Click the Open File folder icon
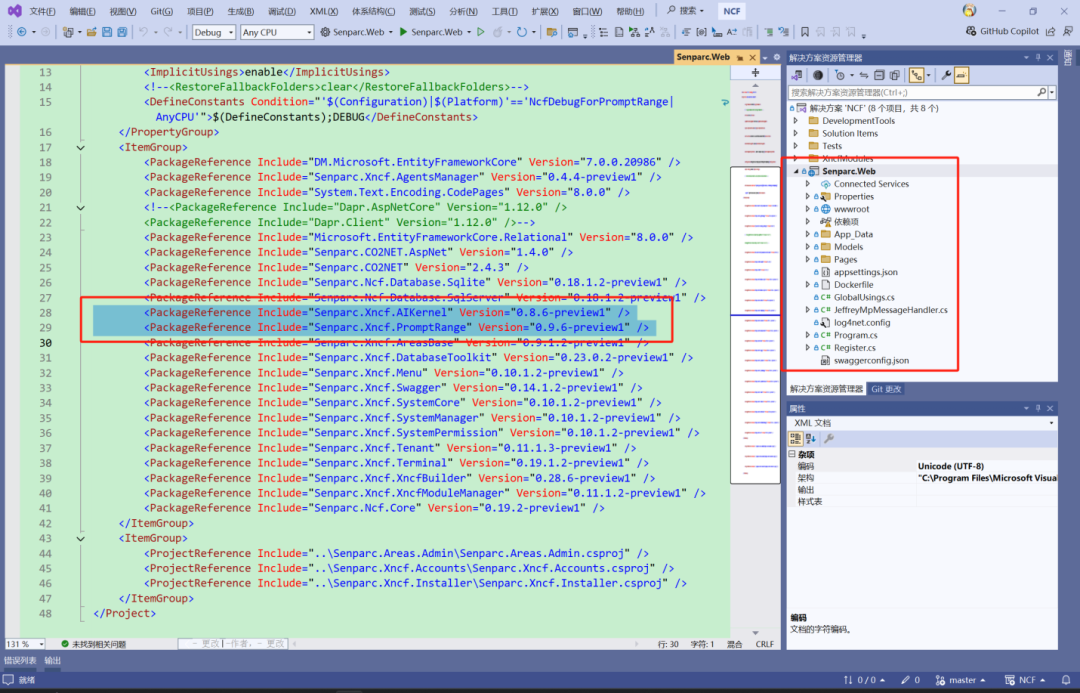The width and height of the screenshot is (1080, 693). click(91, 32)
